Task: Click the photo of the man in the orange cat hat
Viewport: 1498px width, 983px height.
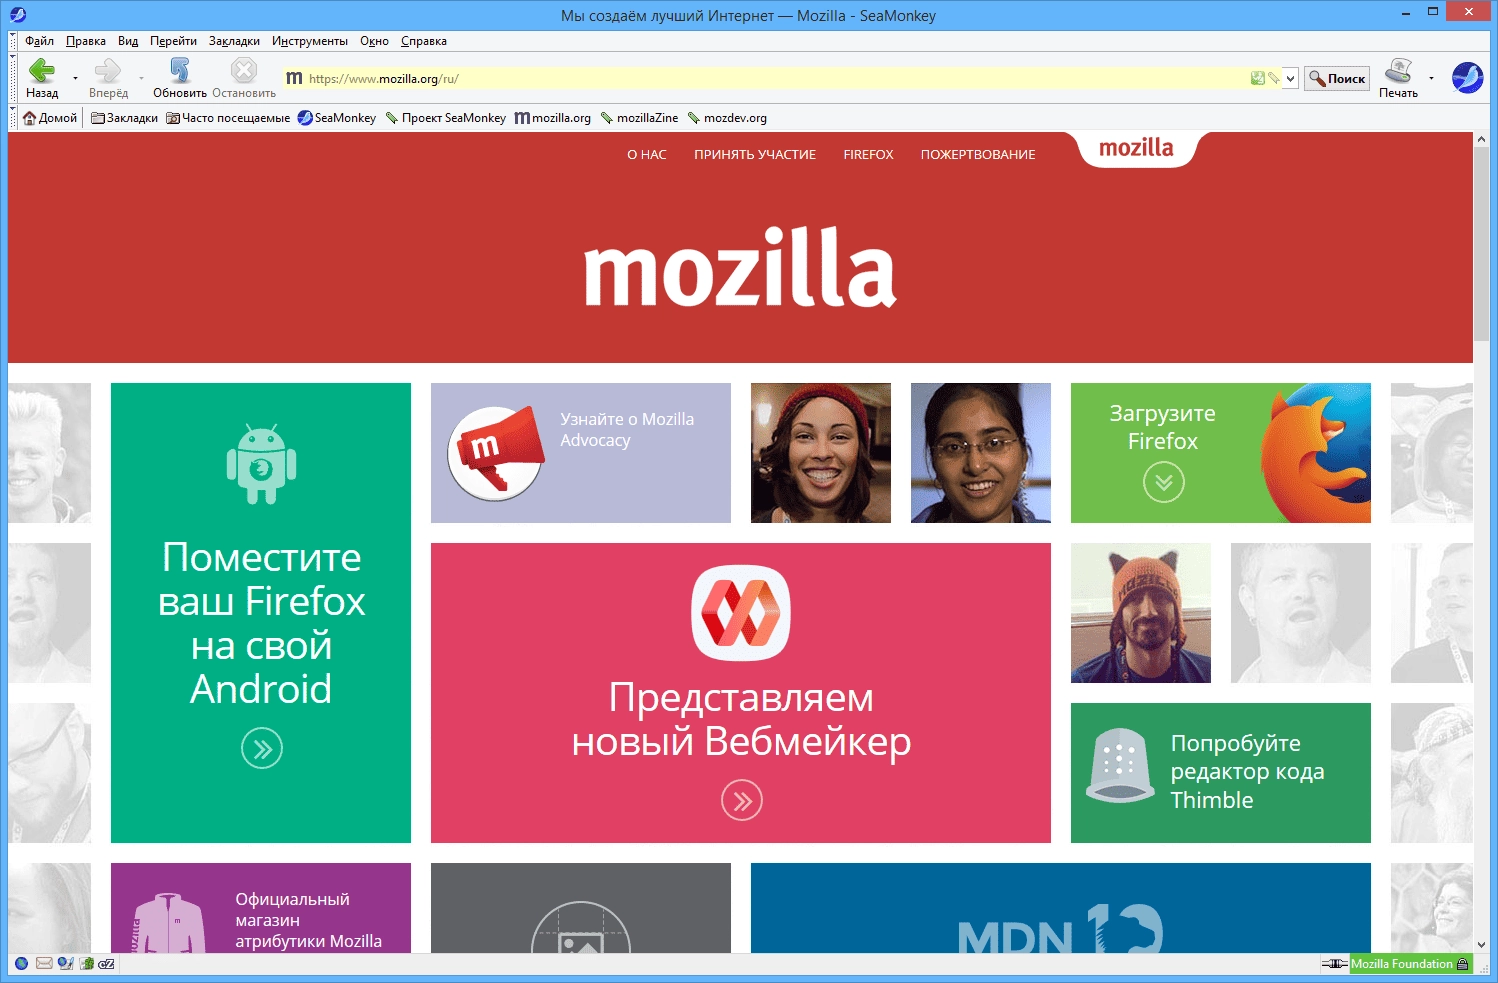Action: coord(1141,613)
